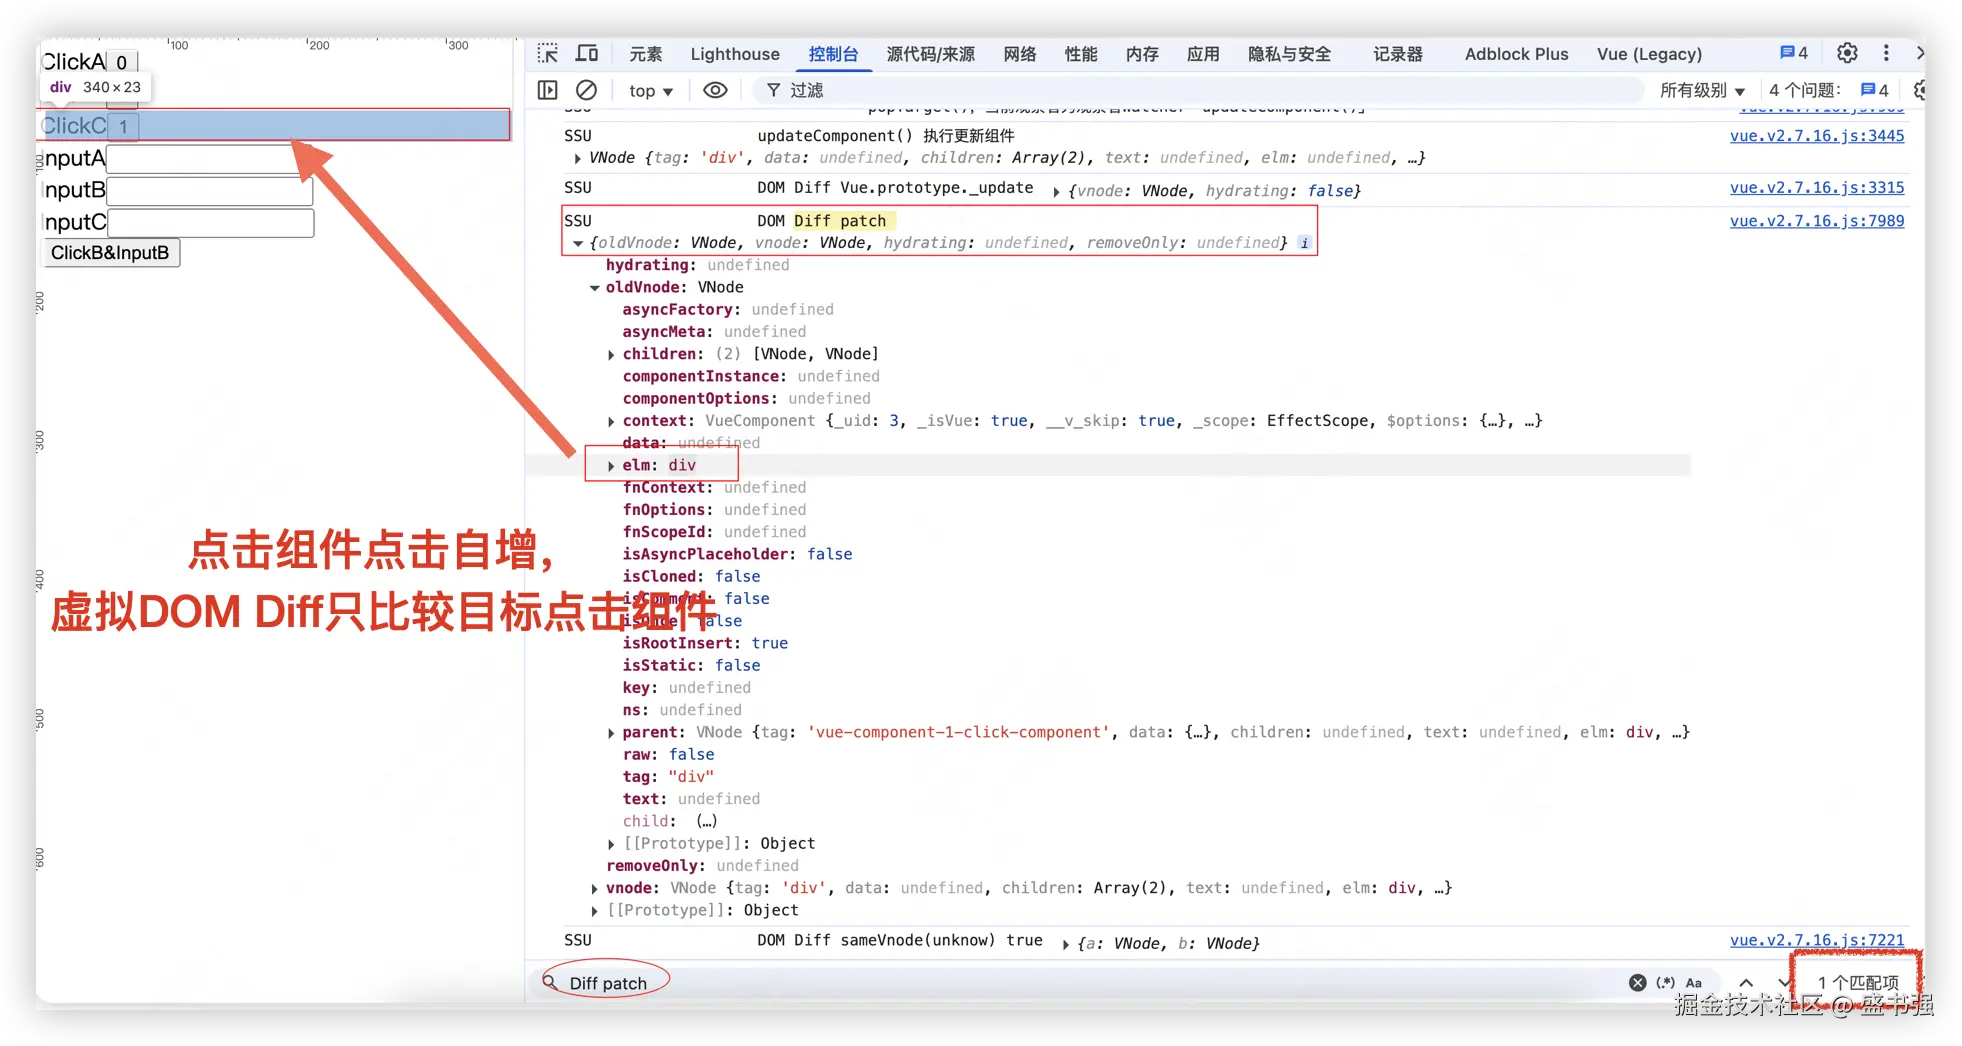Expand the last [[Prototype]]: Object row
The width and height of the screenshot is (1962, 1046).
tap(595, 911)
